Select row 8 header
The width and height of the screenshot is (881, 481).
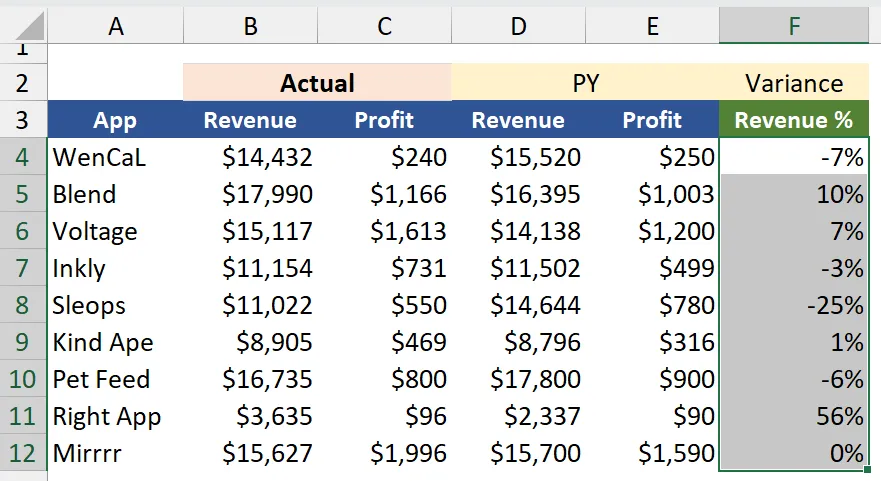tap(22, 305)
